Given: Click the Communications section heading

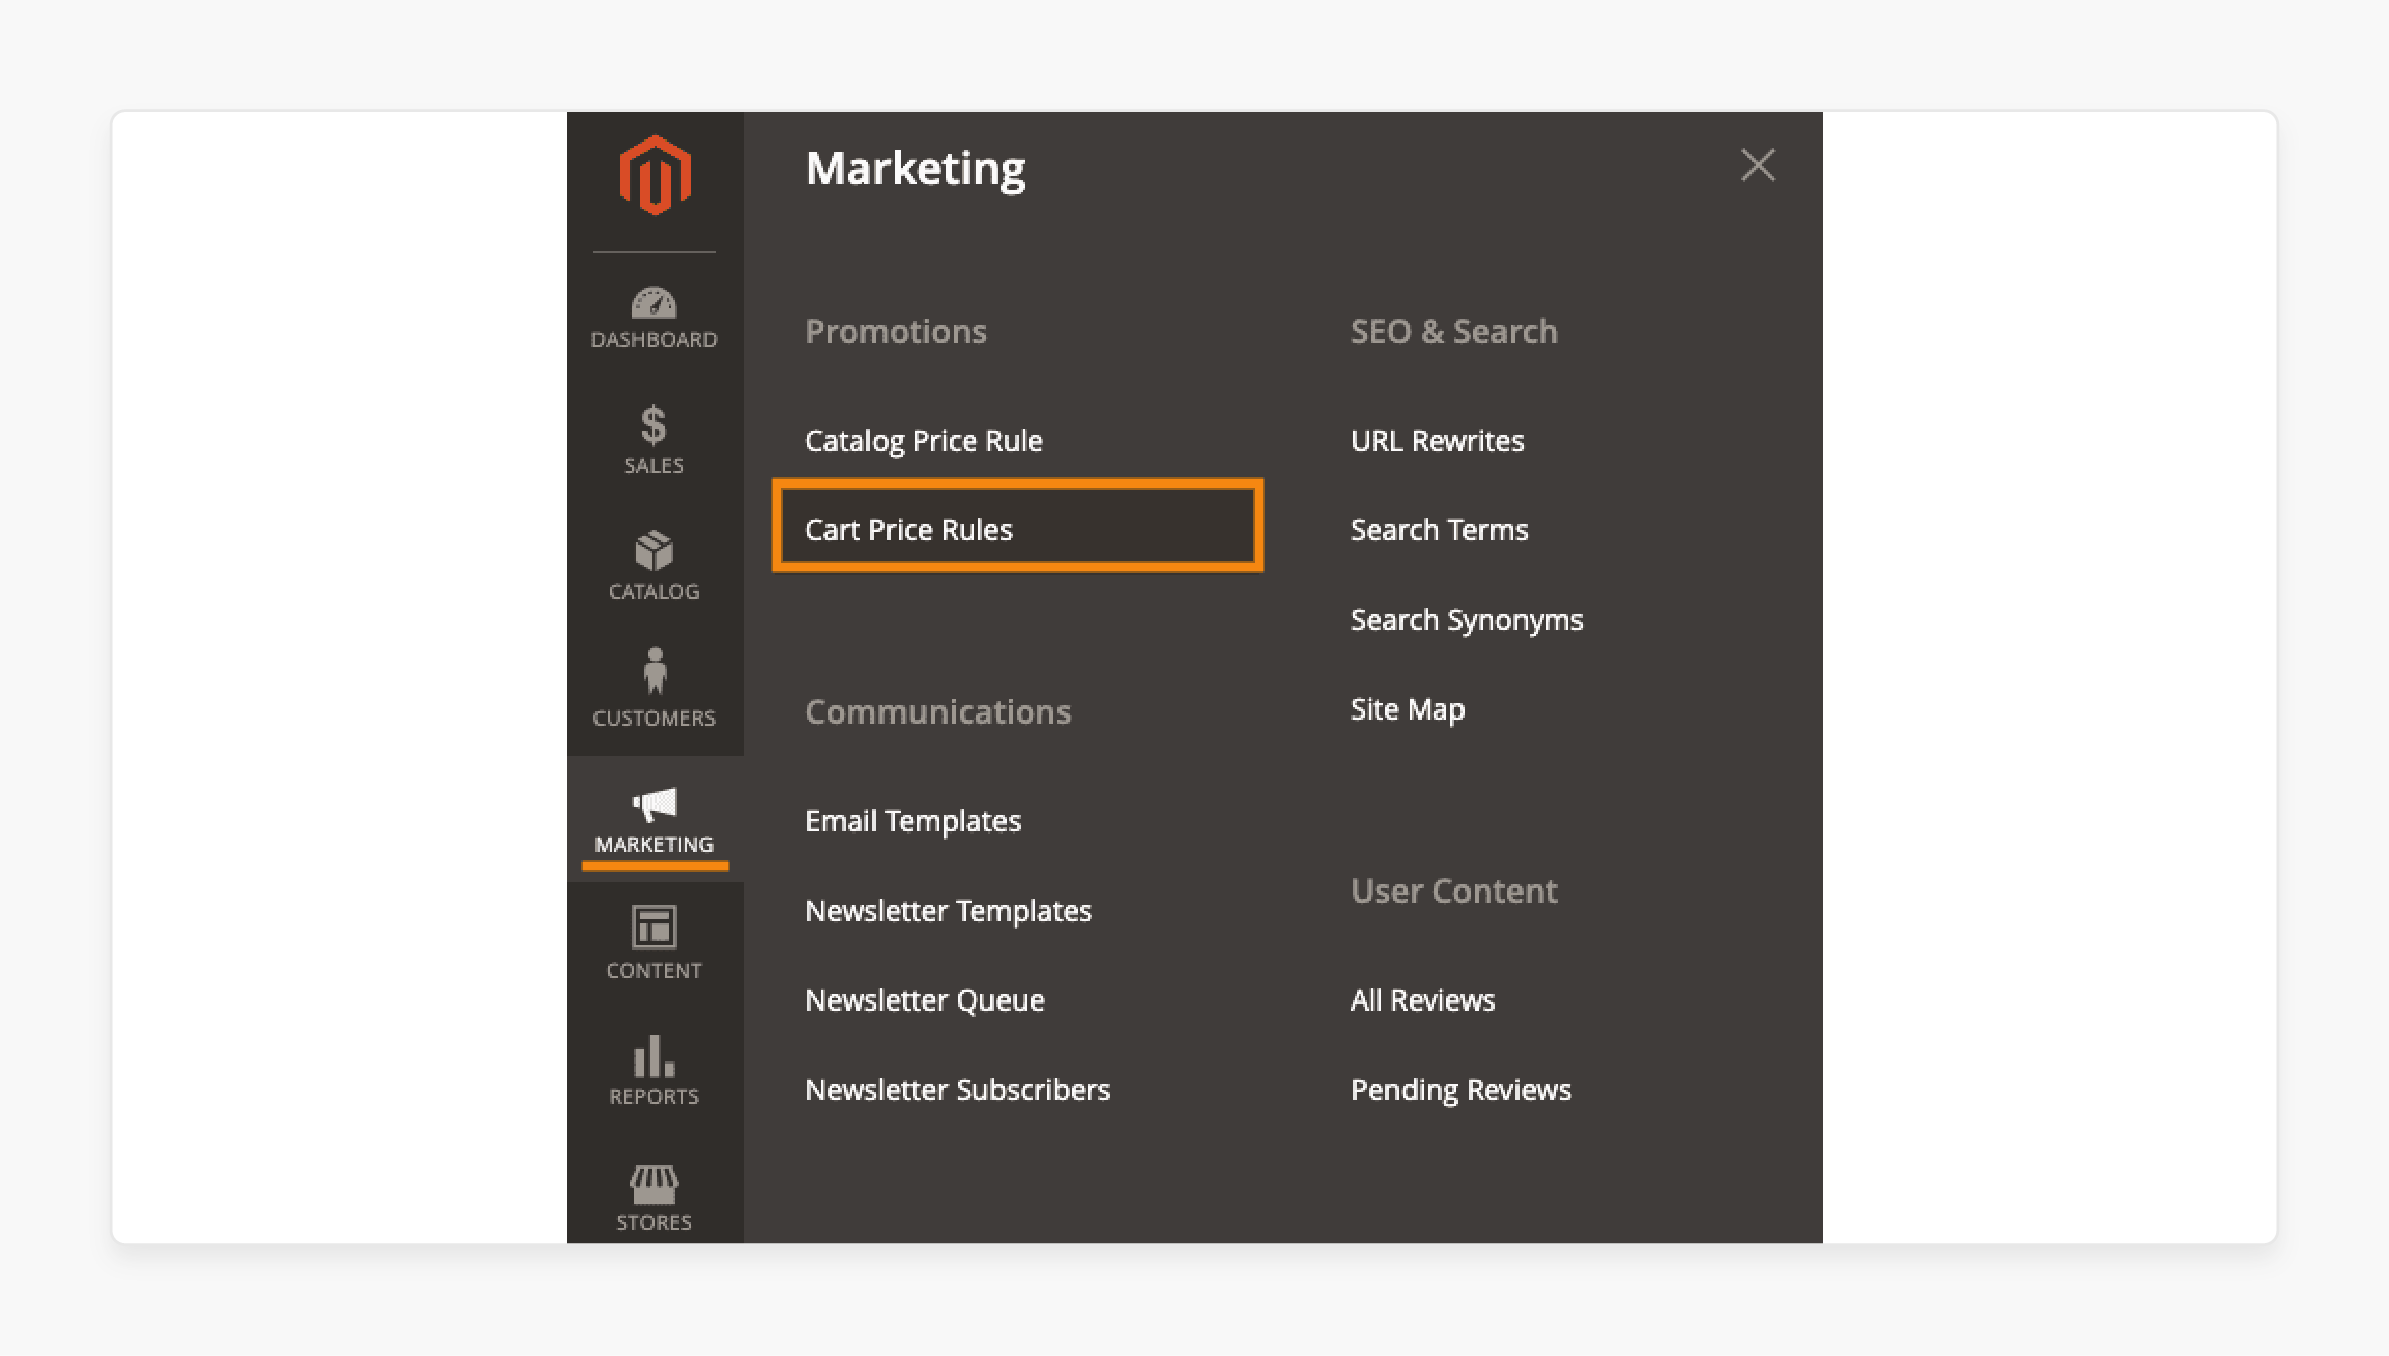Looking at the screenshot, I should click(x=937, y=712).
